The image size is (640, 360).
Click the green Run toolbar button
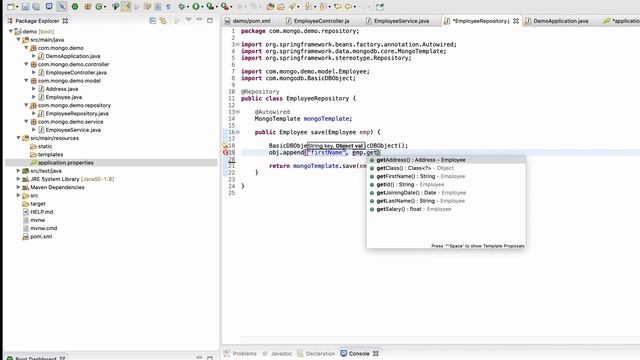pyautogui.click(x=196, y=7)
